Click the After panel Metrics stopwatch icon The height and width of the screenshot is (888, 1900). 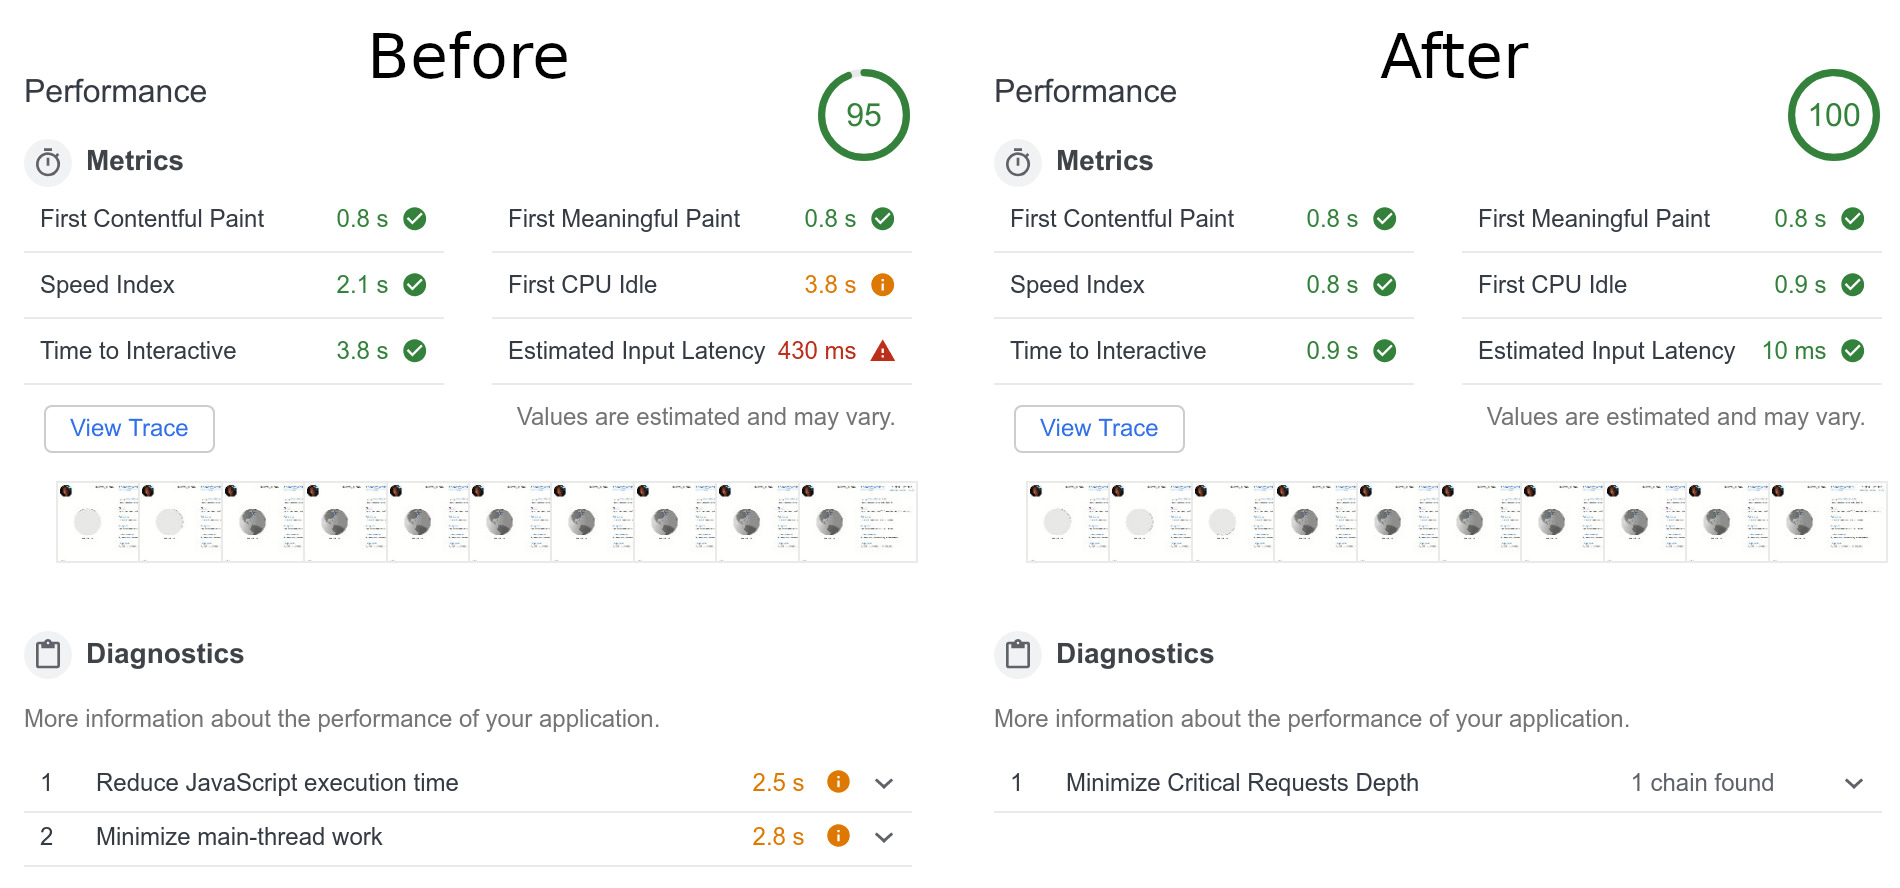click(x=1018, y=162)
